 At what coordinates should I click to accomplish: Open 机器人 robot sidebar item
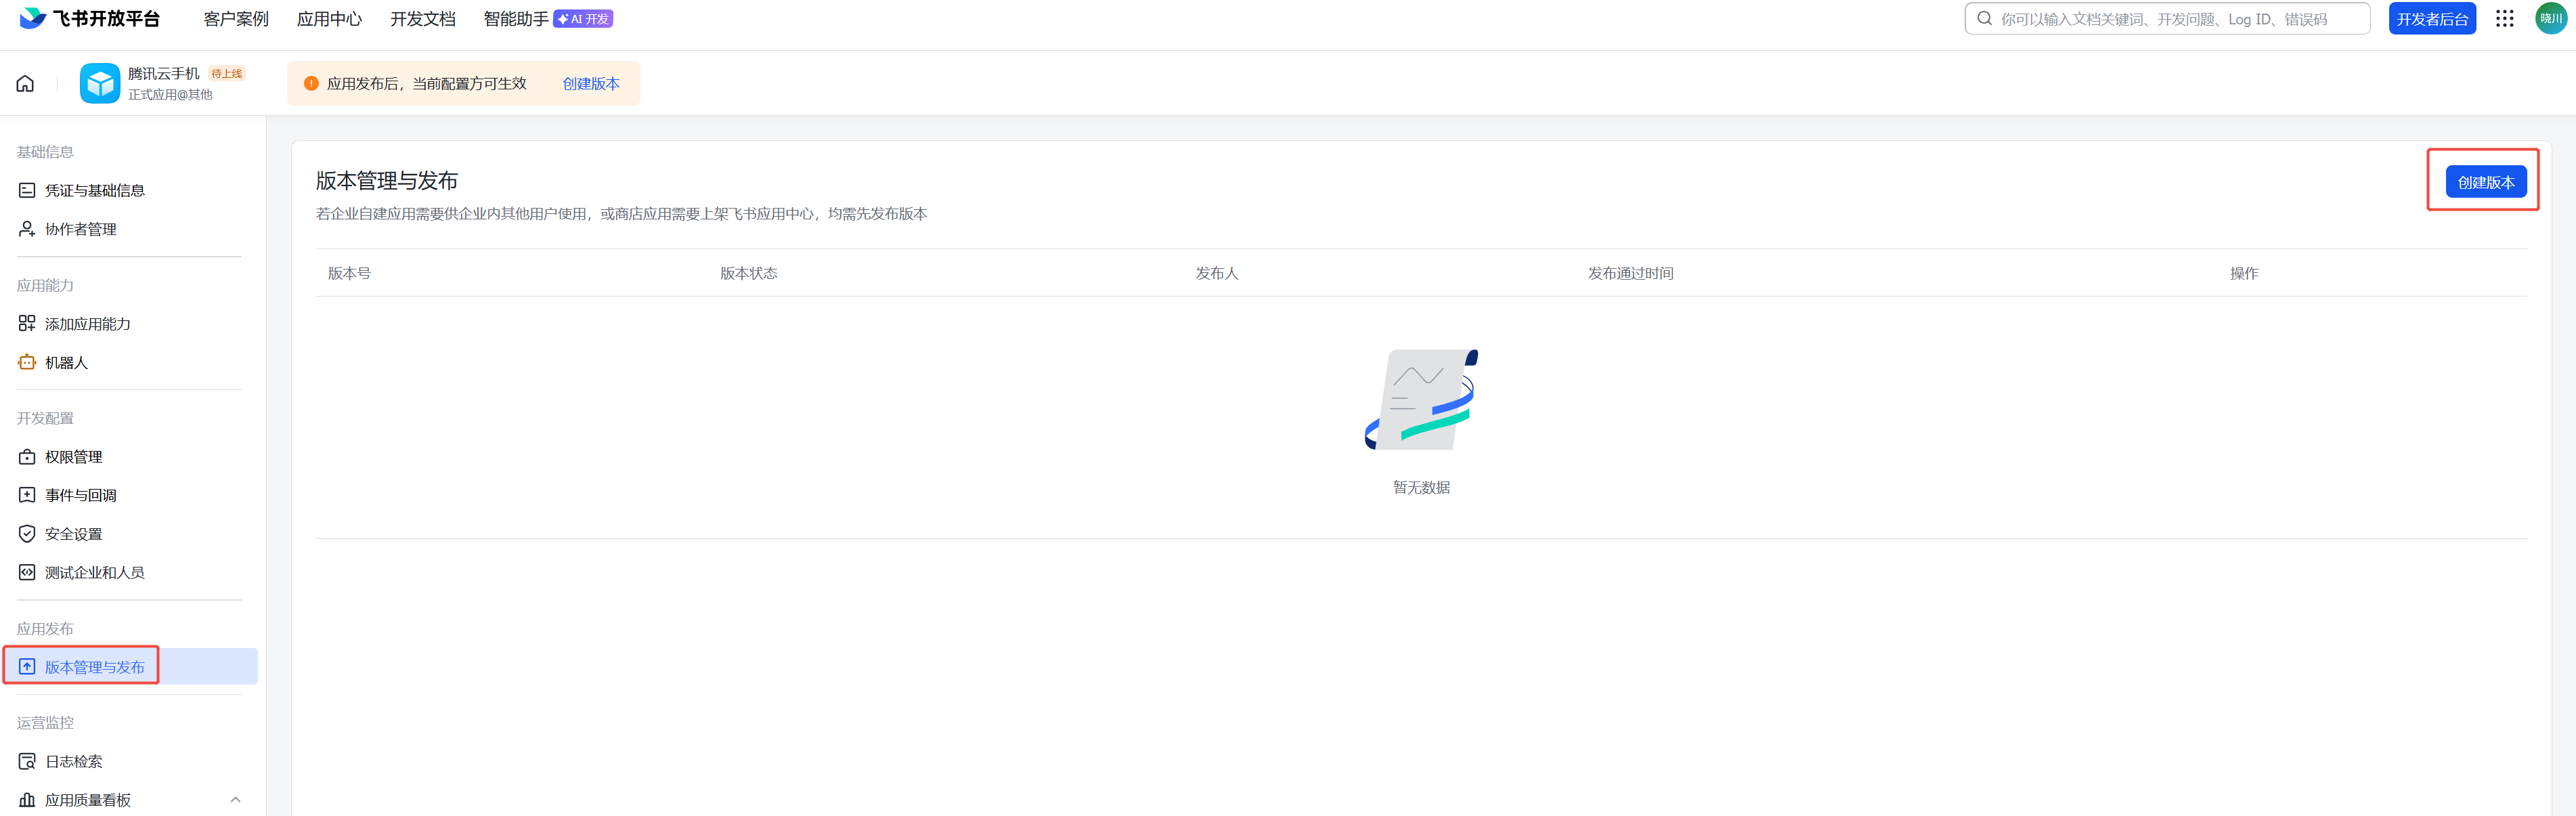66,363
